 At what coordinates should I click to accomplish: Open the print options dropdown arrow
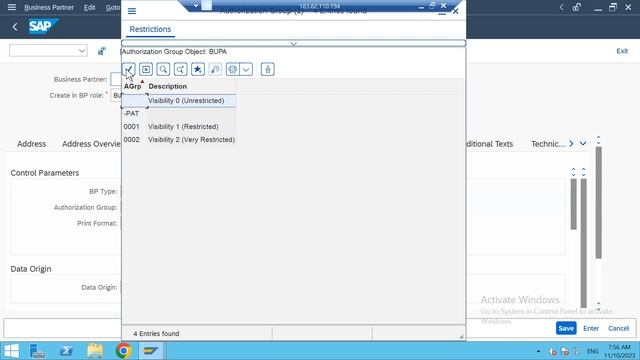246,69
